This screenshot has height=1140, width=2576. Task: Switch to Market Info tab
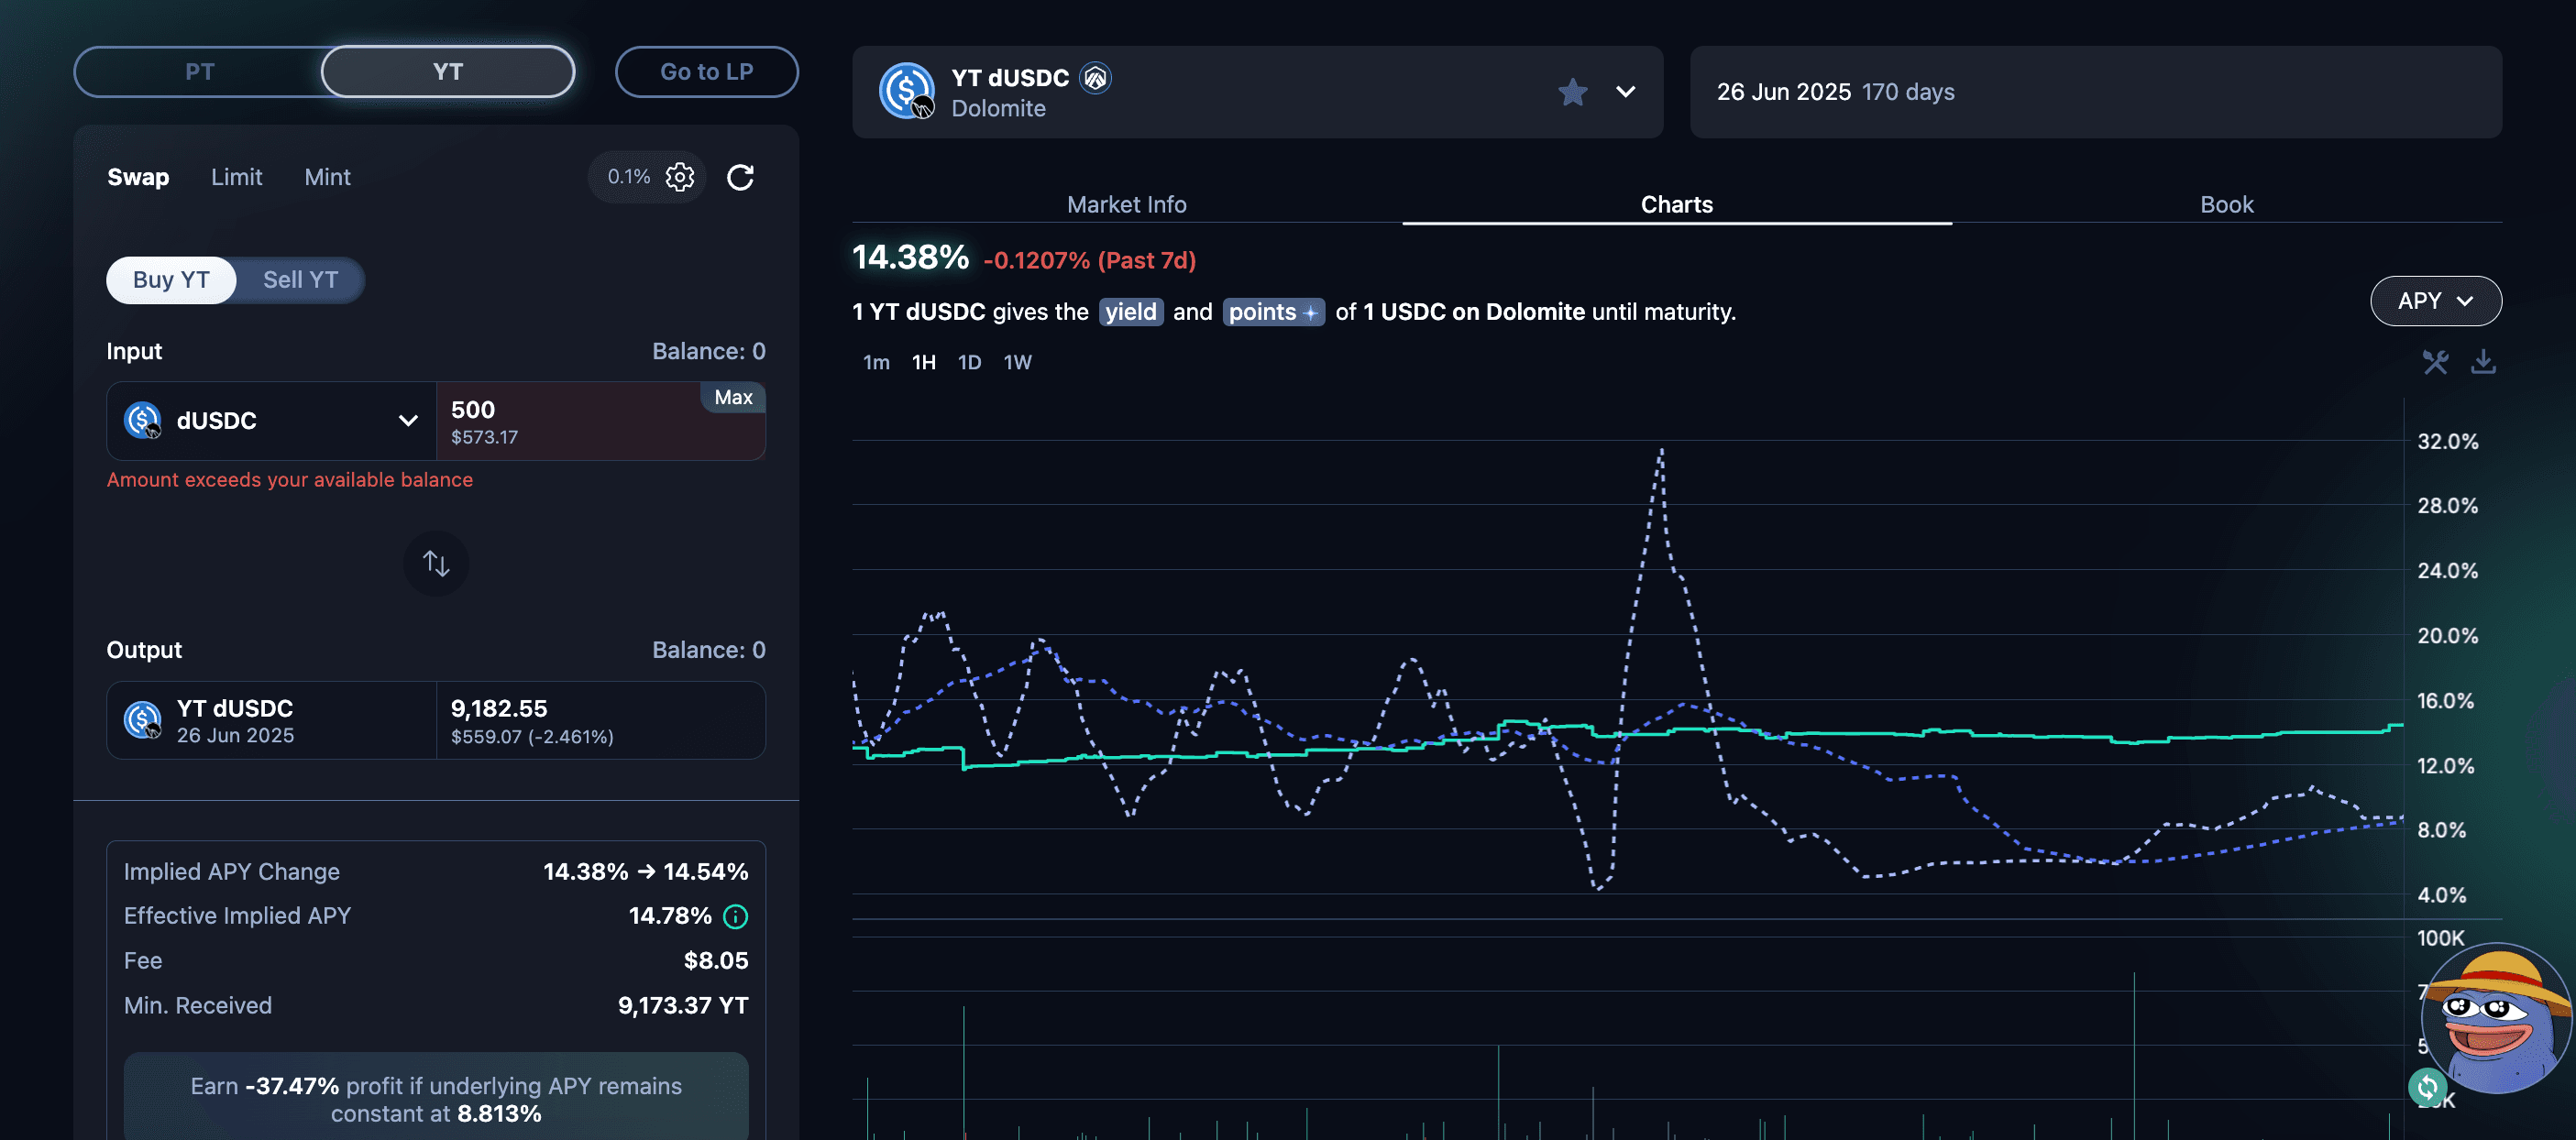coord(1126,204)
